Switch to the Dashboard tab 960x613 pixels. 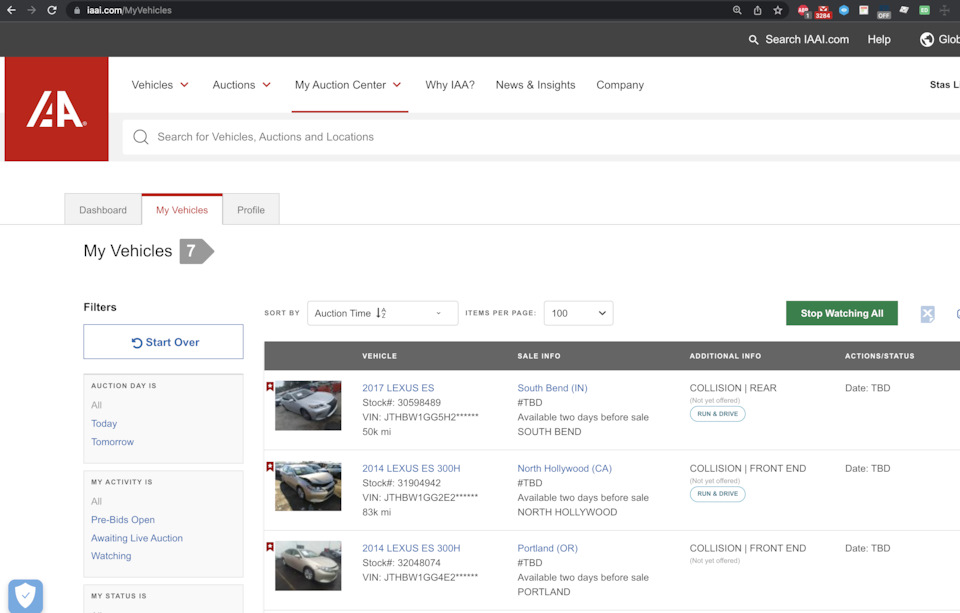pos(103,209)
